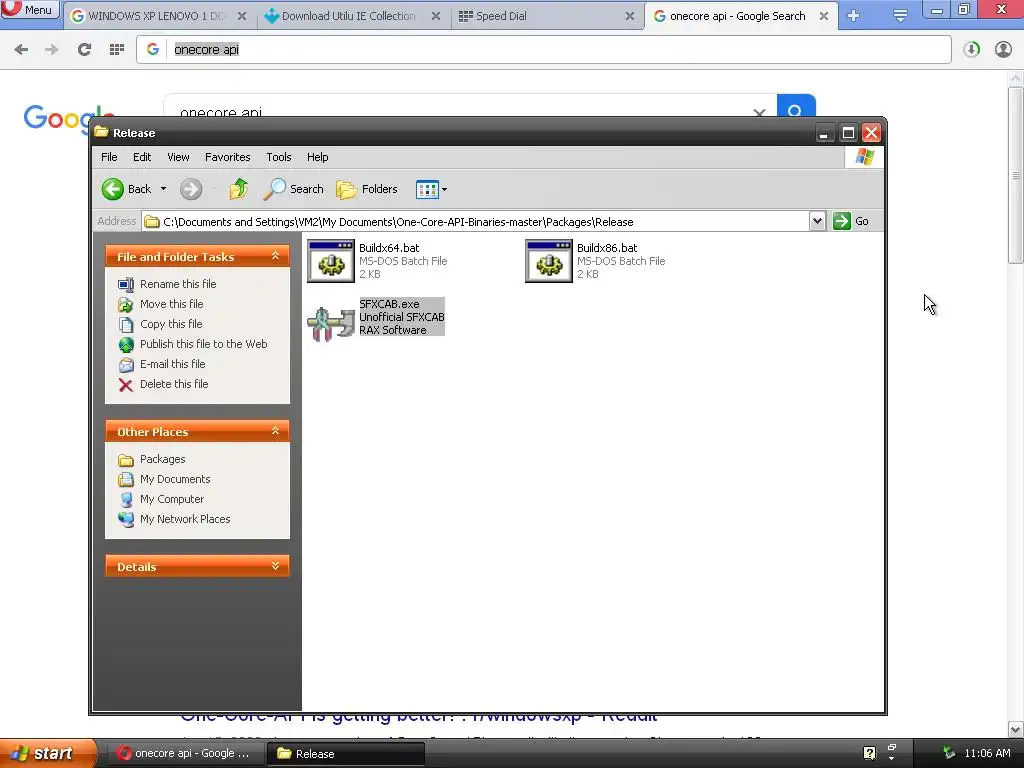The image size is (1024, 768).
Task: Open the Help menu
Action: tap(317, 157)
